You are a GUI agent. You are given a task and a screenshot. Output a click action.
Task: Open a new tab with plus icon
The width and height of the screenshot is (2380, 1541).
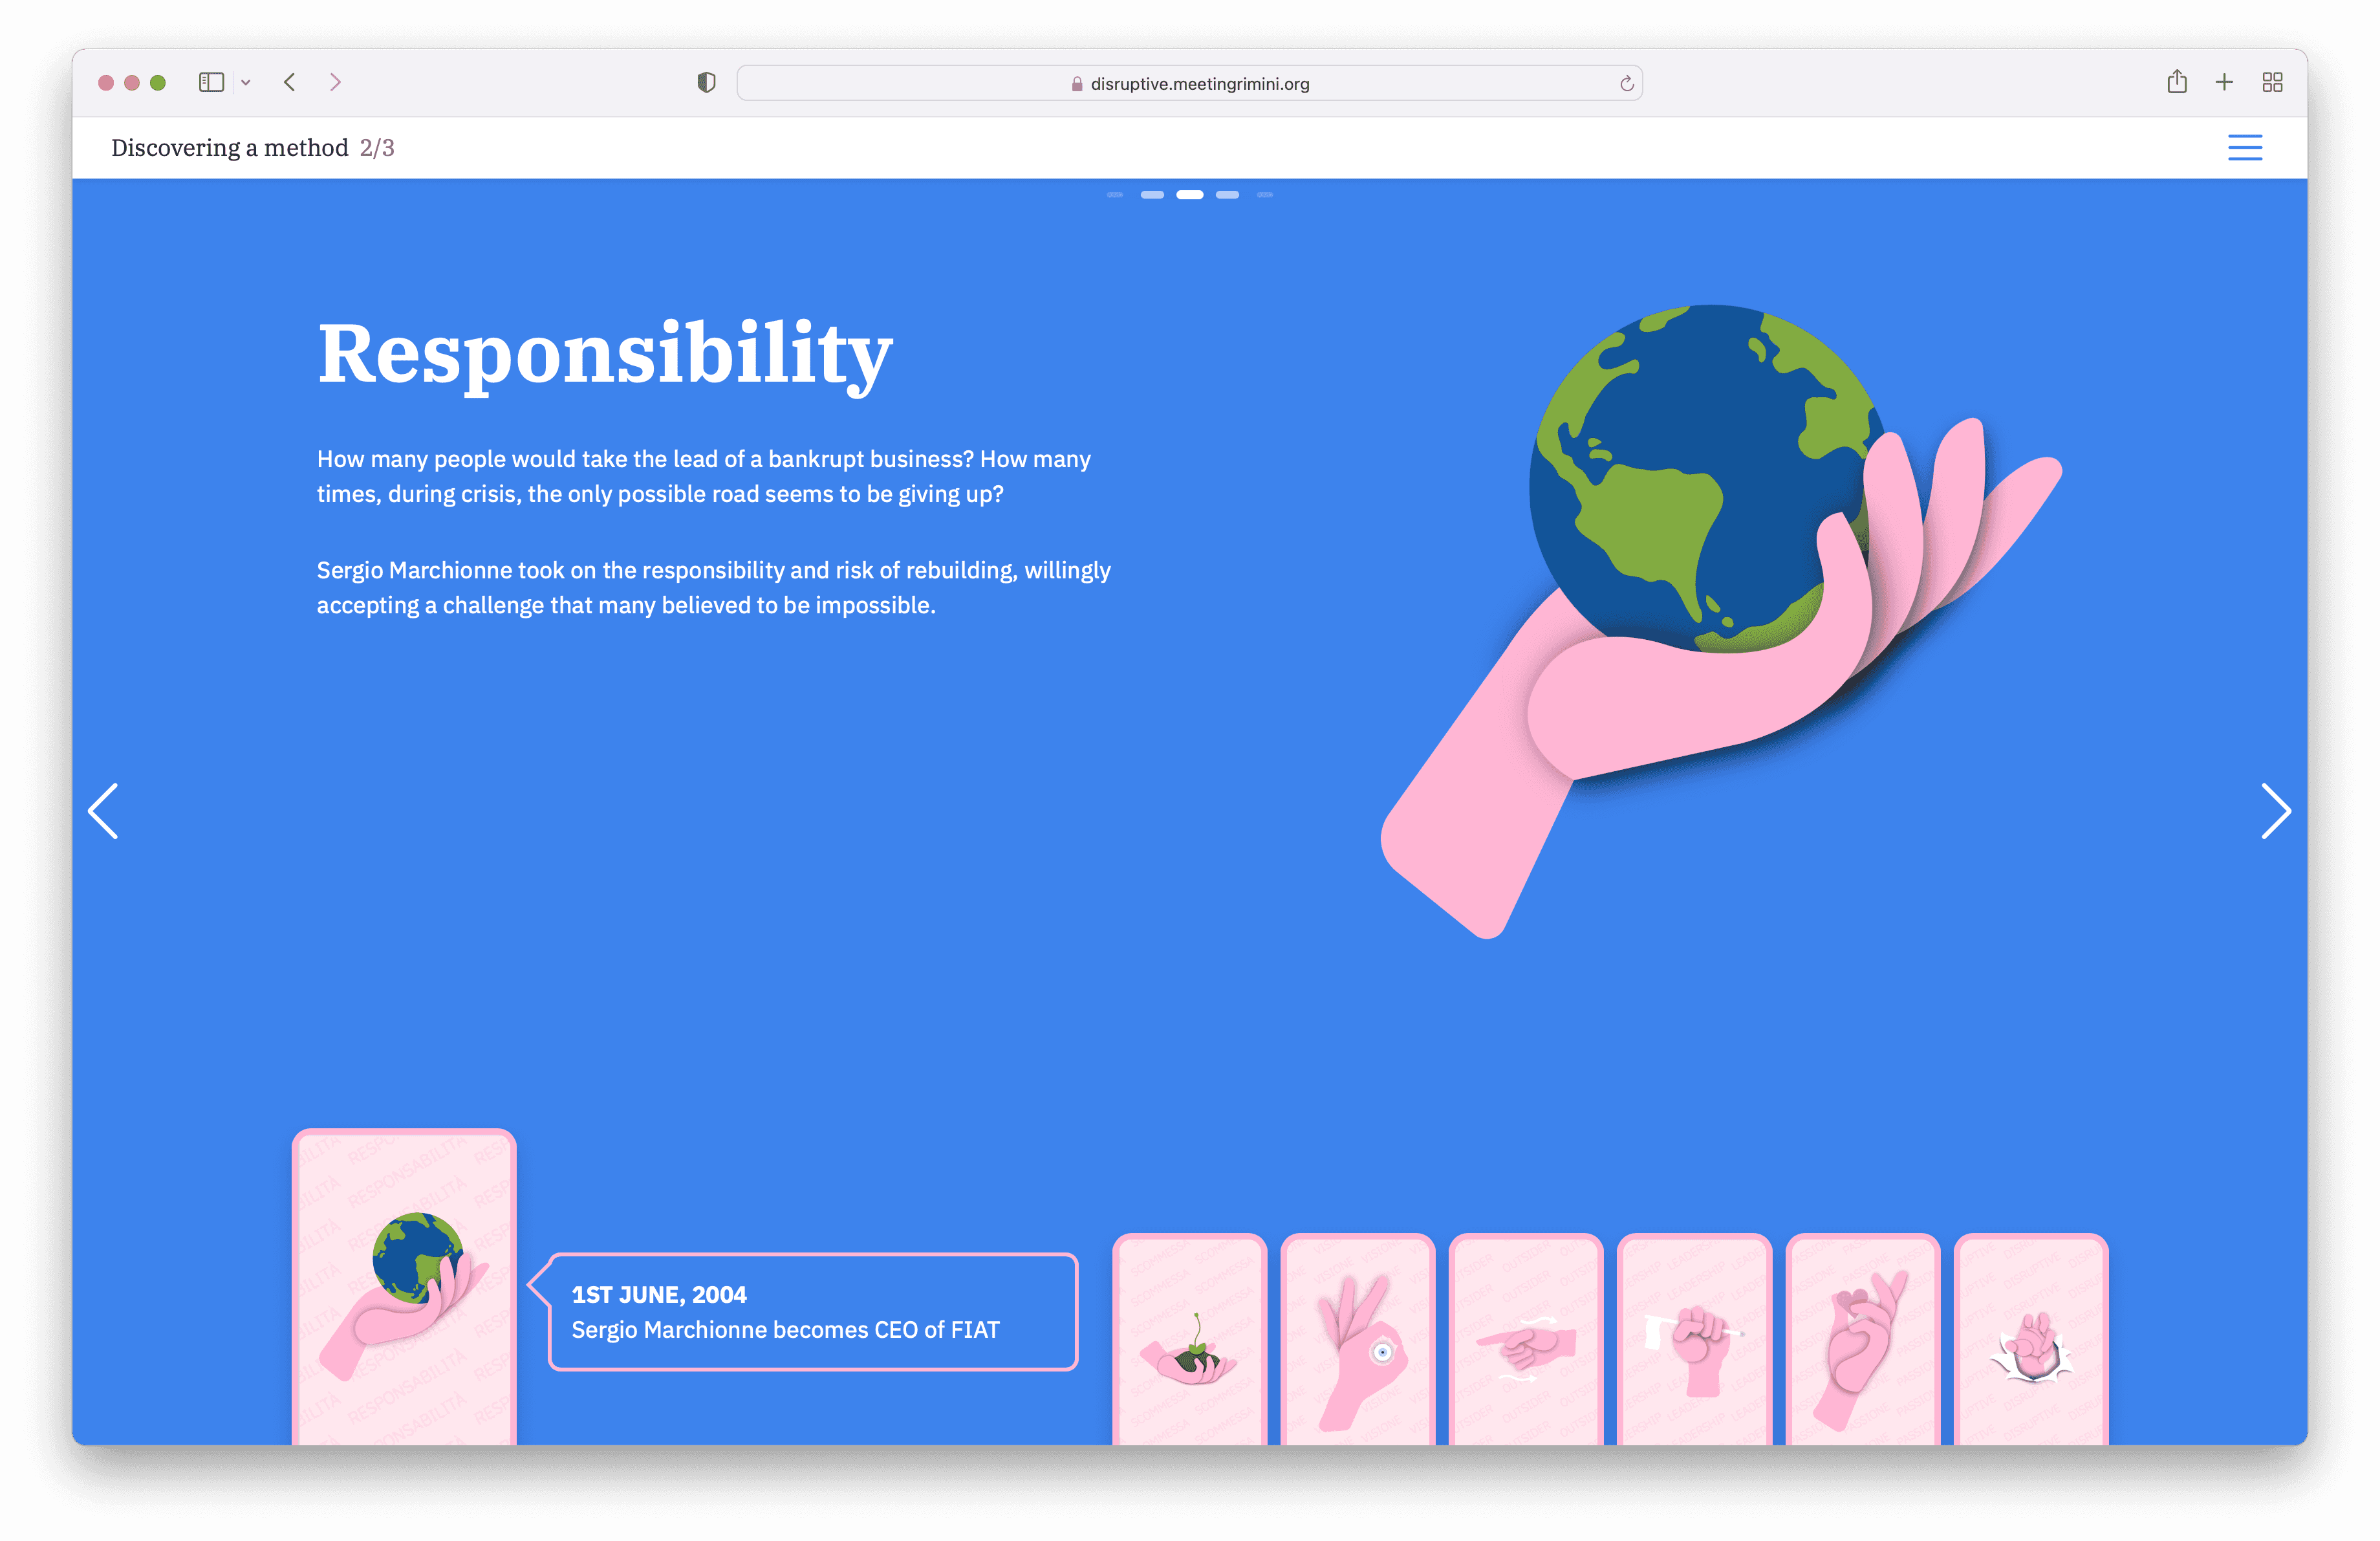pos(2224,82)
